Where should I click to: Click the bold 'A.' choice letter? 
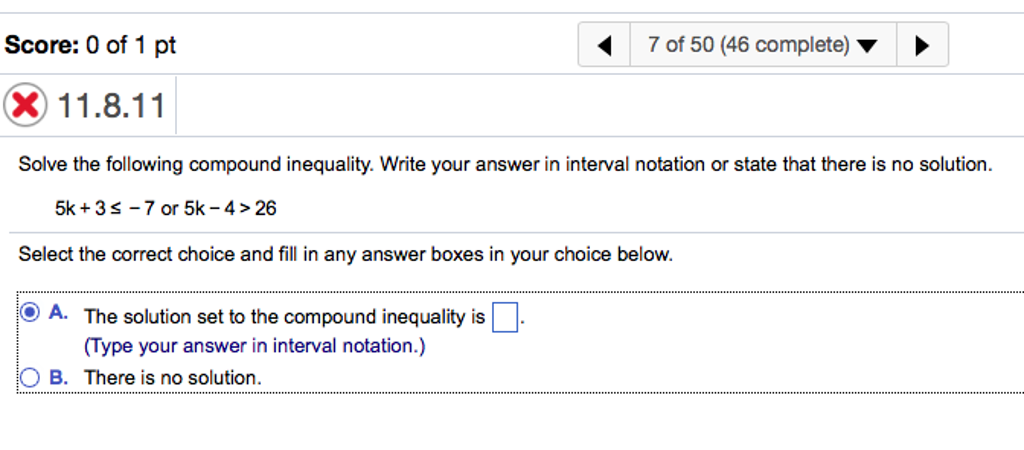point(59,313)
